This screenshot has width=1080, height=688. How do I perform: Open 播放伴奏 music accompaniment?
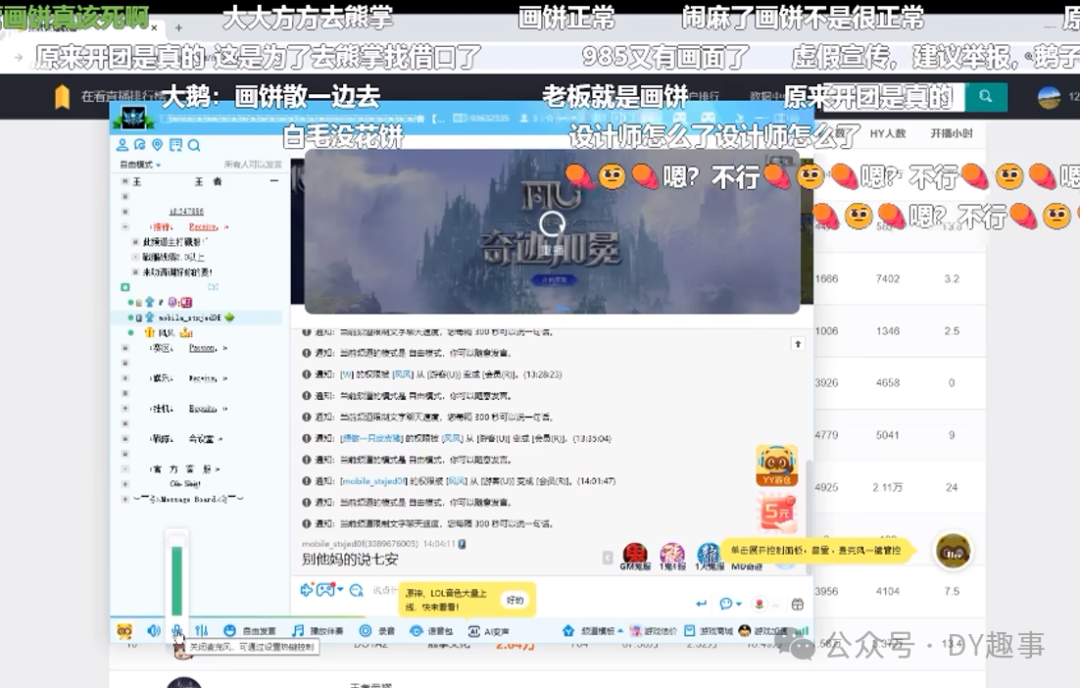pos(317,631)
